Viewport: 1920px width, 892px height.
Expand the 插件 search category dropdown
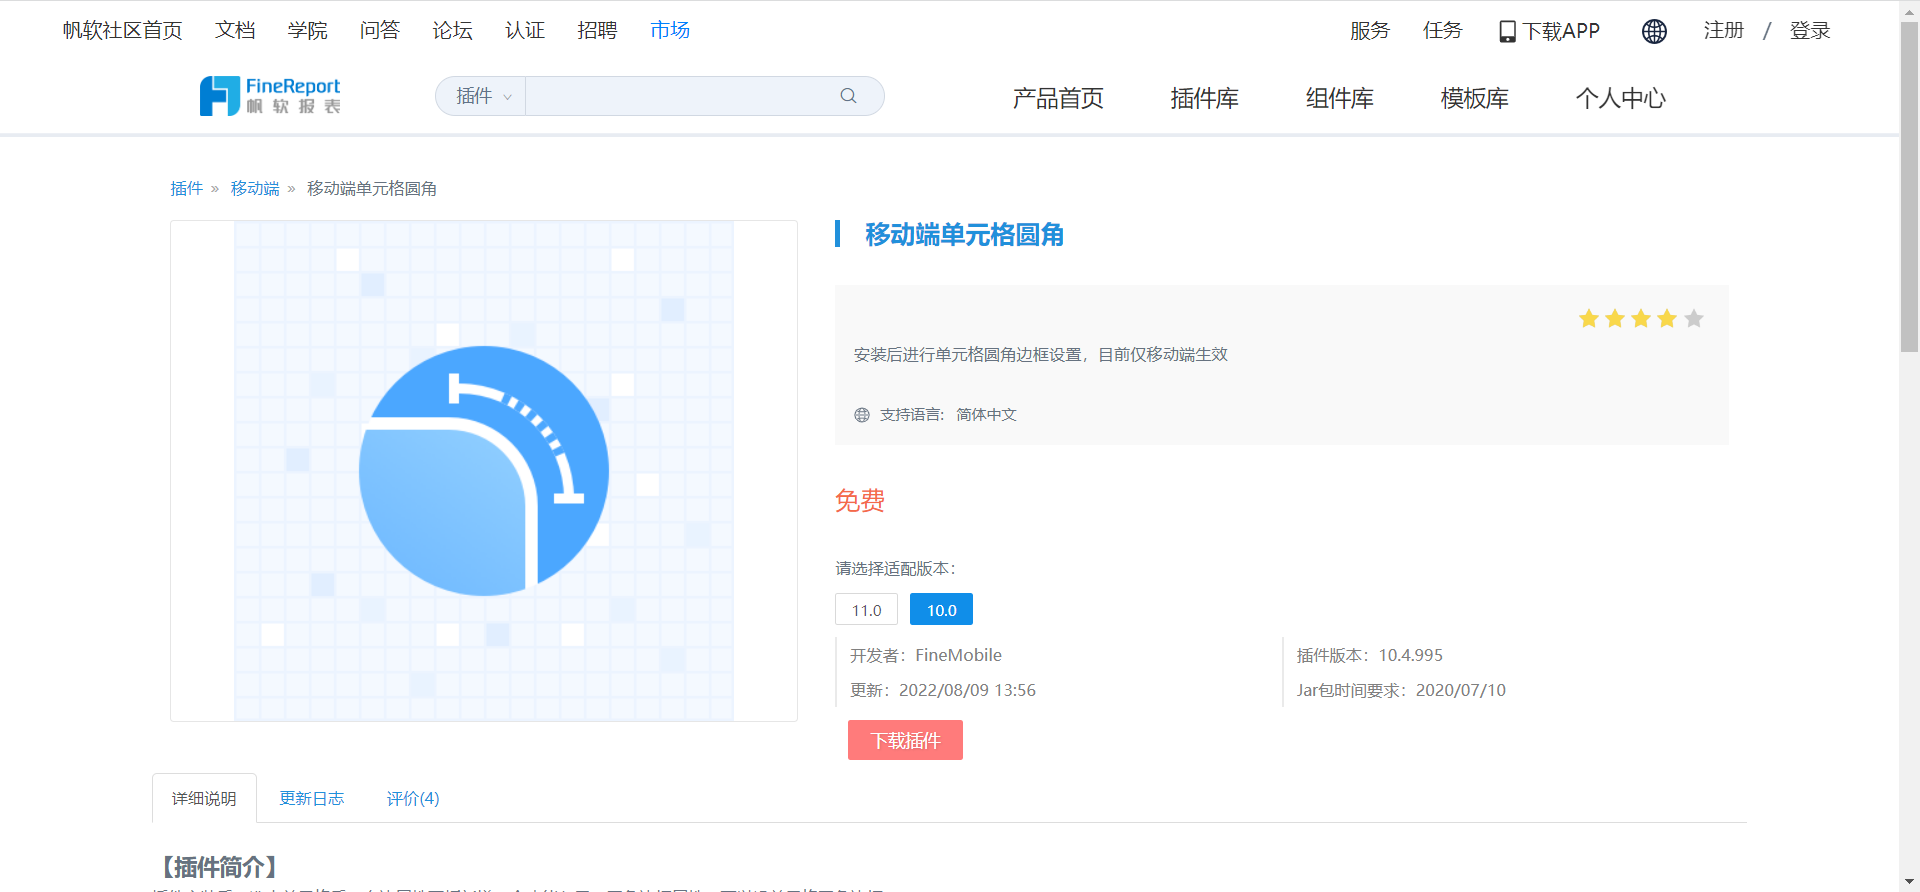[482, 96]
